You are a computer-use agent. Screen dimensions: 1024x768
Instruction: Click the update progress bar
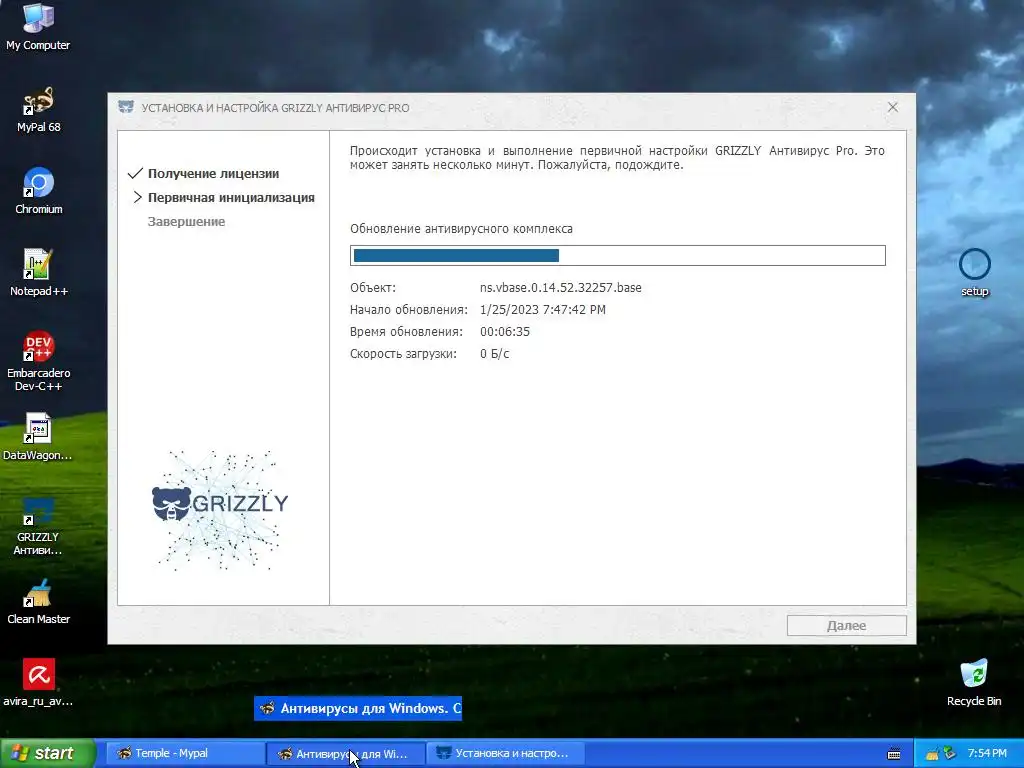pyautogui.click(x=618, y=255)
